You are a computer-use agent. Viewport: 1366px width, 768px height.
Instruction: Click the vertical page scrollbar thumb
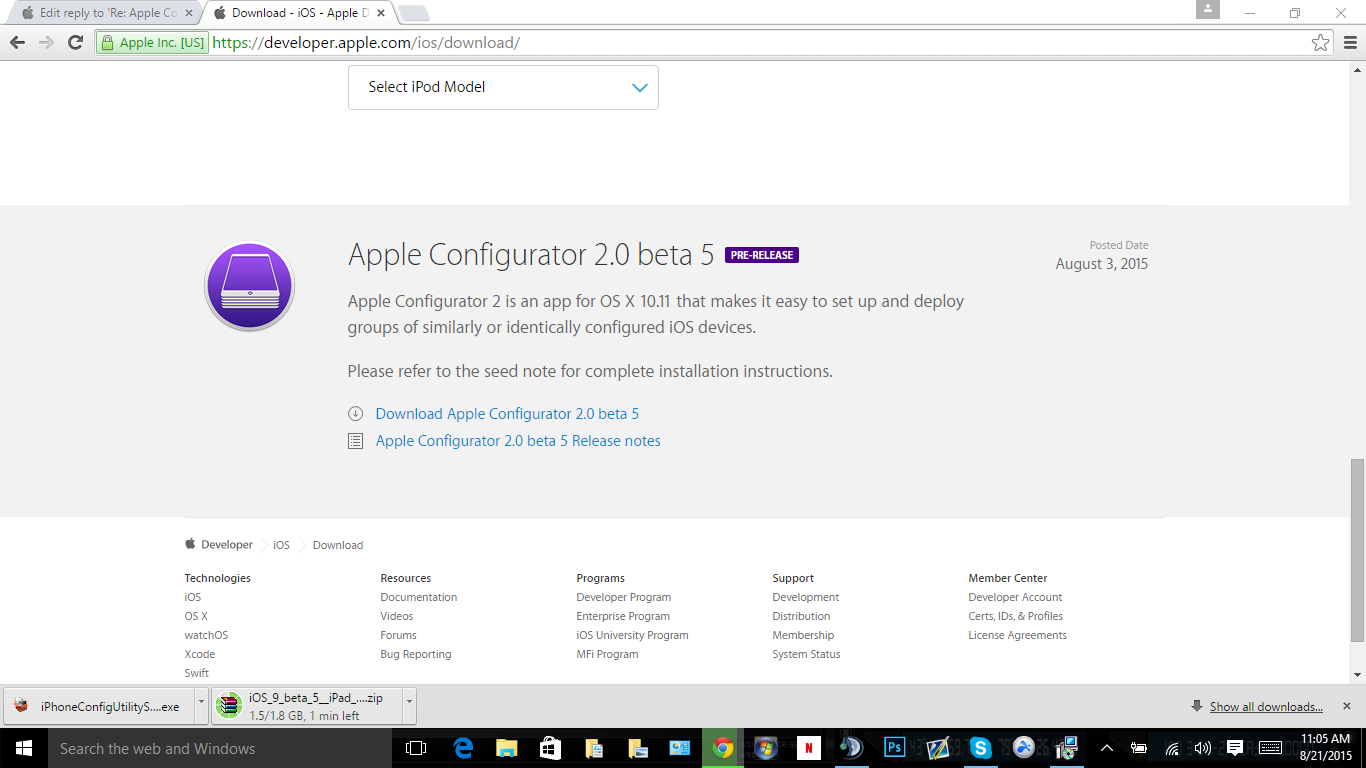point(1357,550)
